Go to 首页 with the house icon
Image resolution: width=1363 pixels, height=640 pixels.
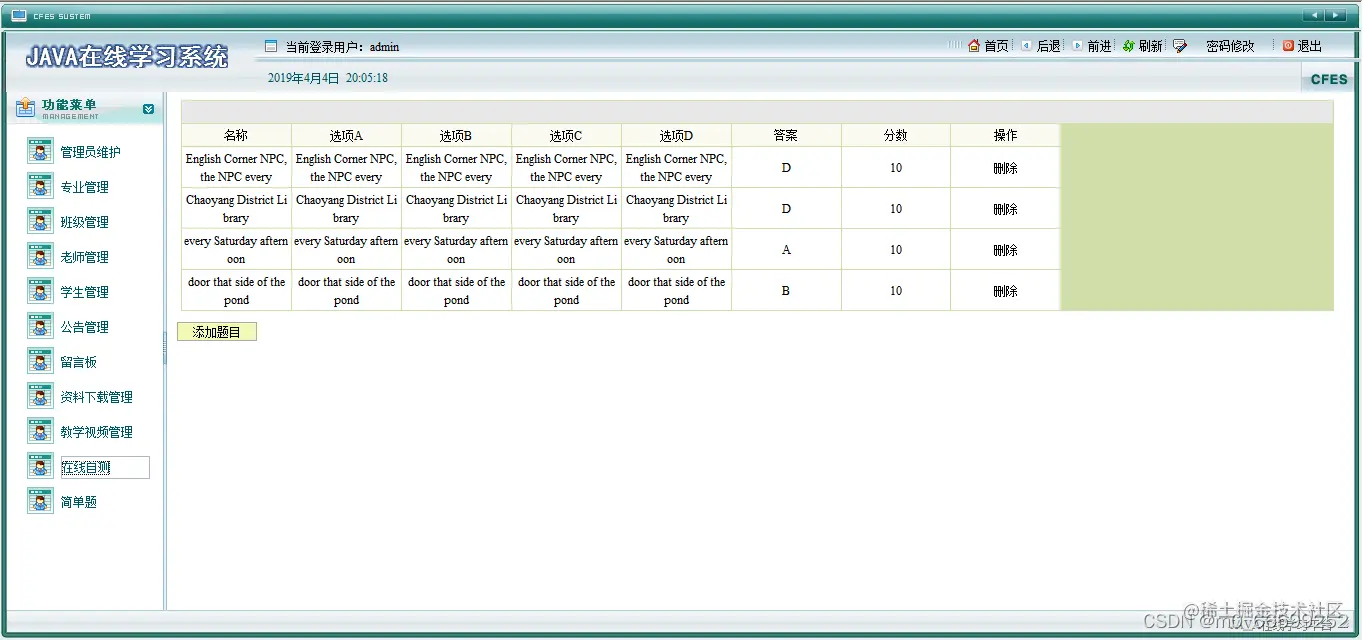coord(974,46)
